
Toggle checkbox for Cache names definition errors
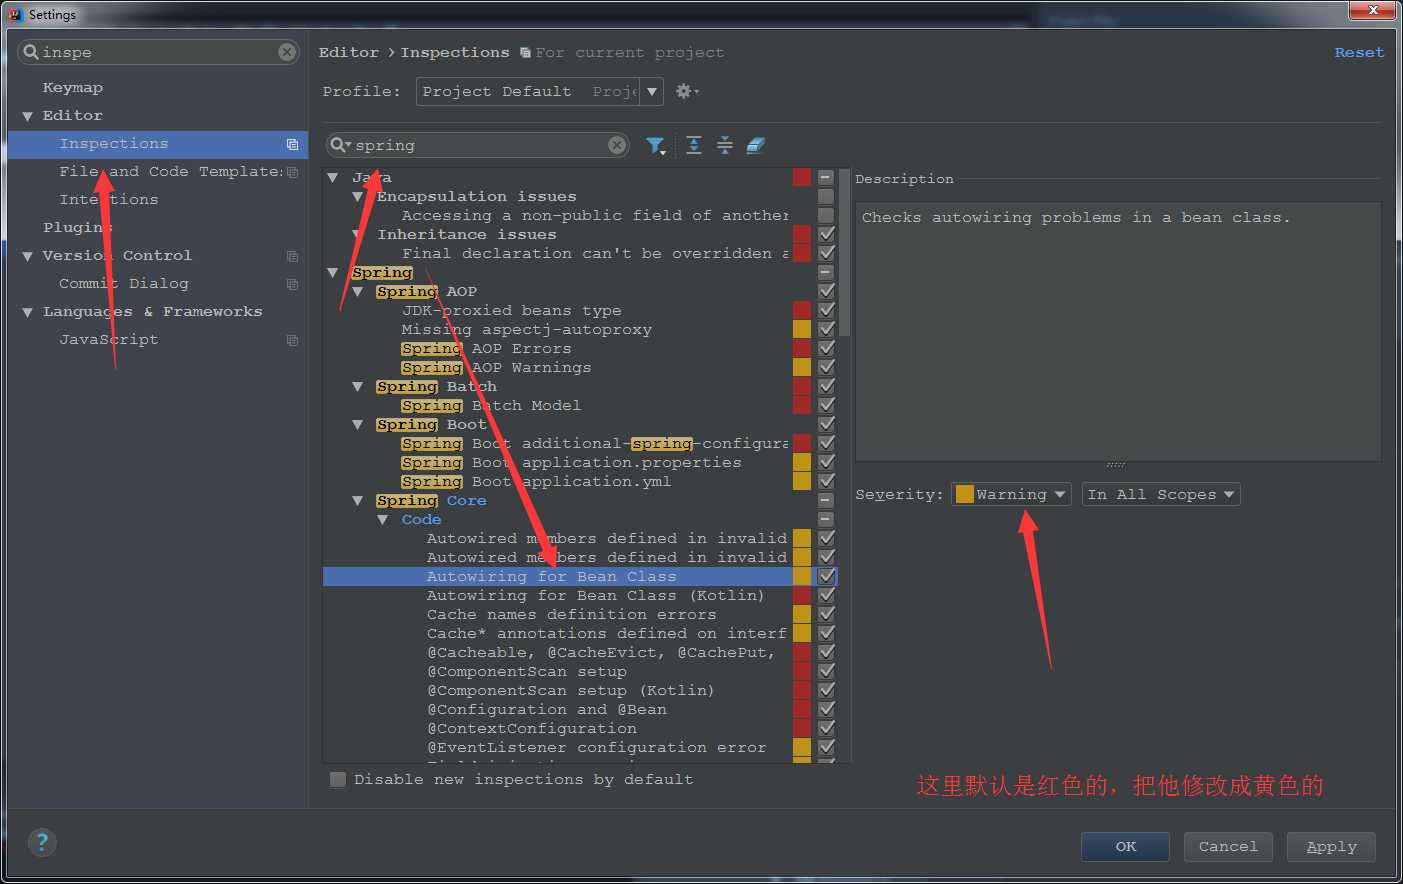826,614
